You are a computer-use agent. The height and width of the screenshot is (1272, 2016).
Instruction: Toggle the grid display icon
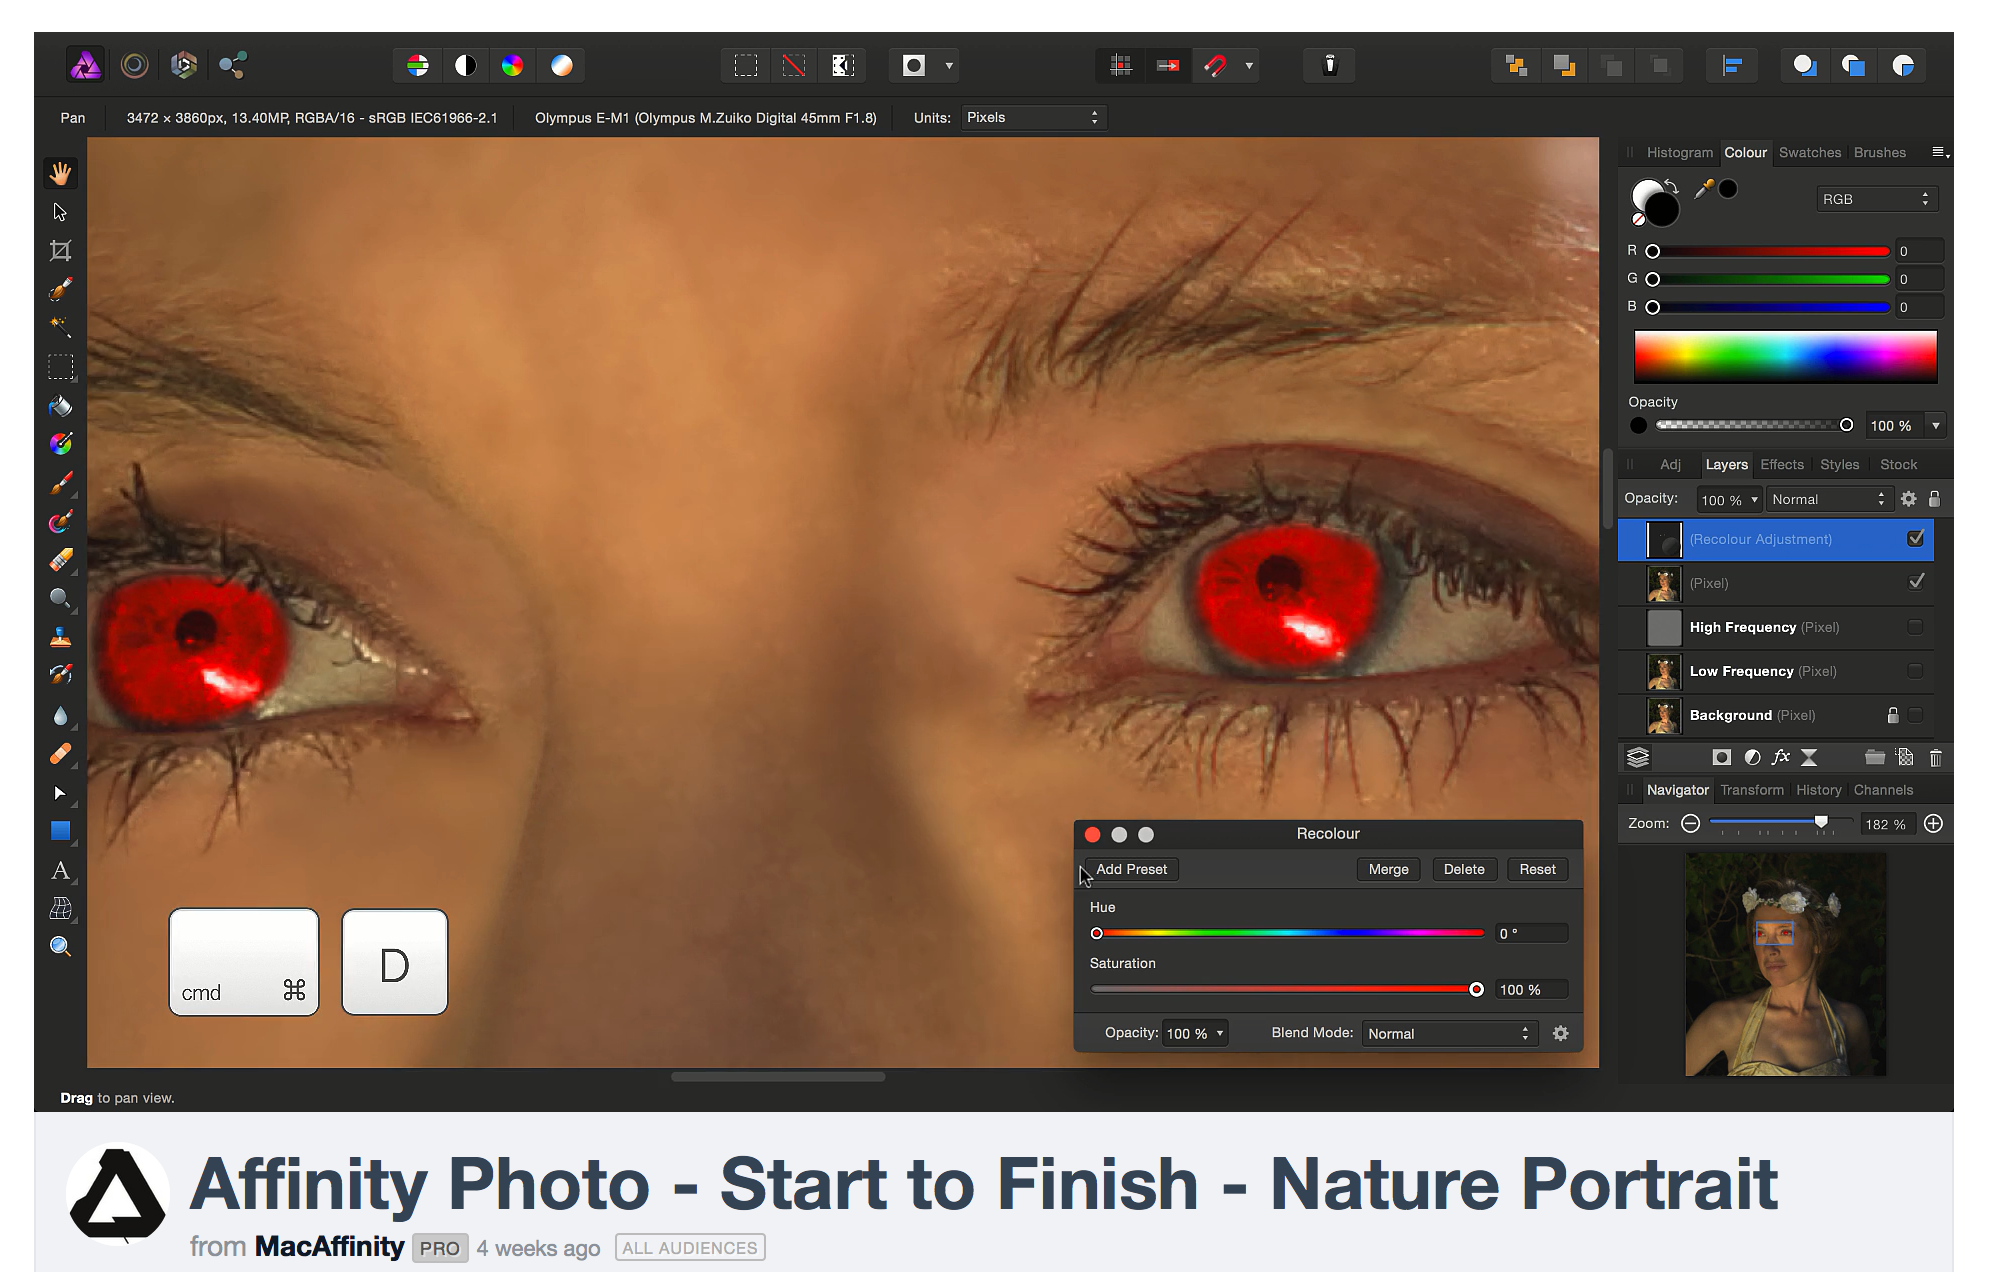point(1121,66)
